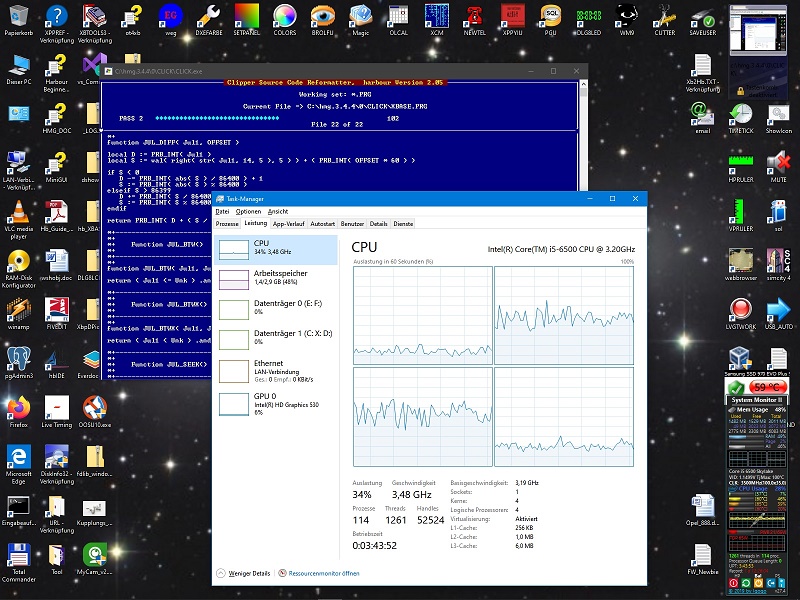
Task: Click red shutdown icon in System Monitor gadget
Action: click(x=734, y=583)
